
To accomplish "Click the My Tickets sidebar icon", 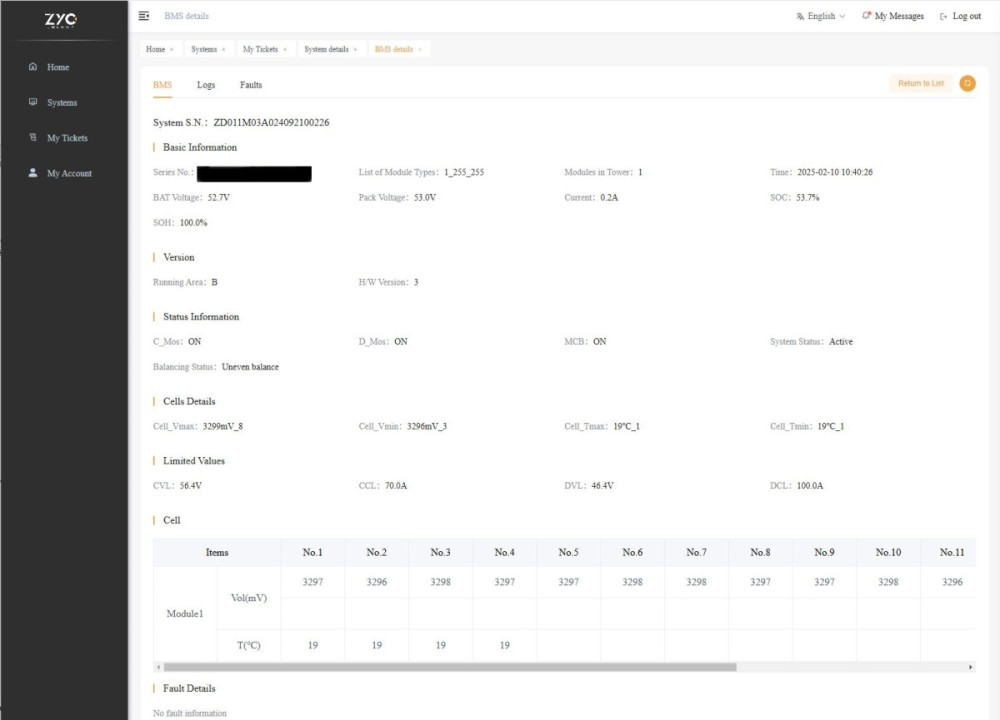I will click(33, 138).
